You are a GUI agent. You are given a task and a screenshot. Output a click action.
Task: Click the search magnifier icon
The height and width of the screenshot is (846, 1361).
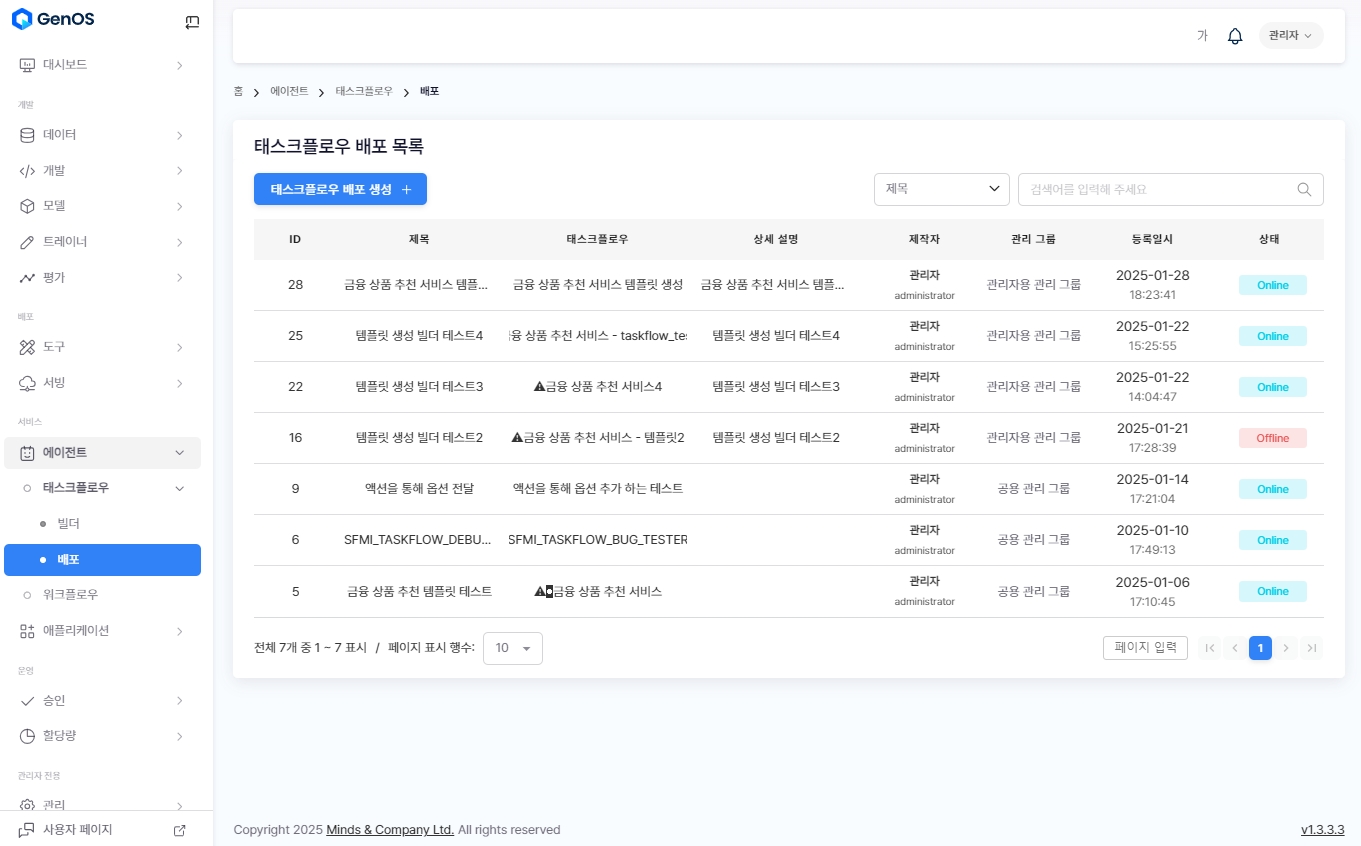1304,189
